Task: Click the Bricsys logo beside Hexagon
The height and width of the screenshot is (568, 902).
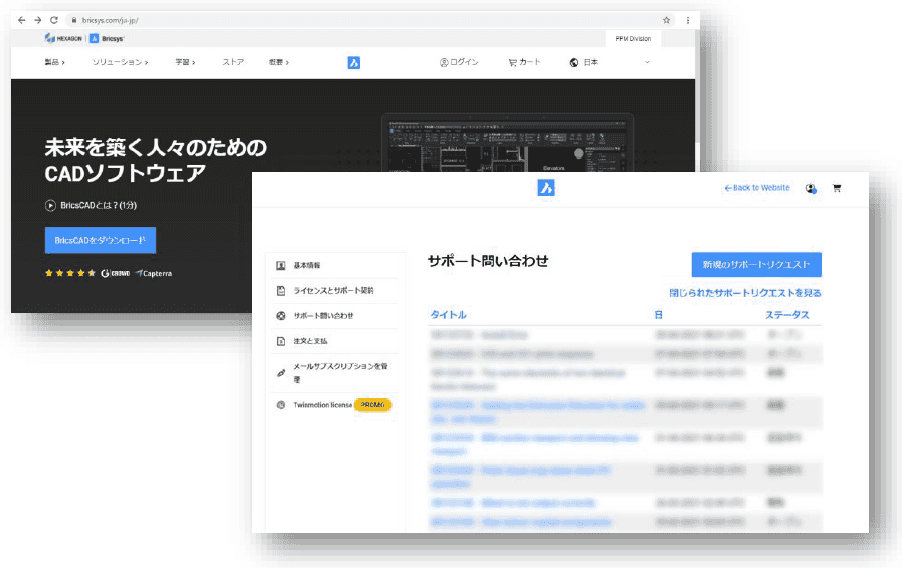Action: (108, 39)
